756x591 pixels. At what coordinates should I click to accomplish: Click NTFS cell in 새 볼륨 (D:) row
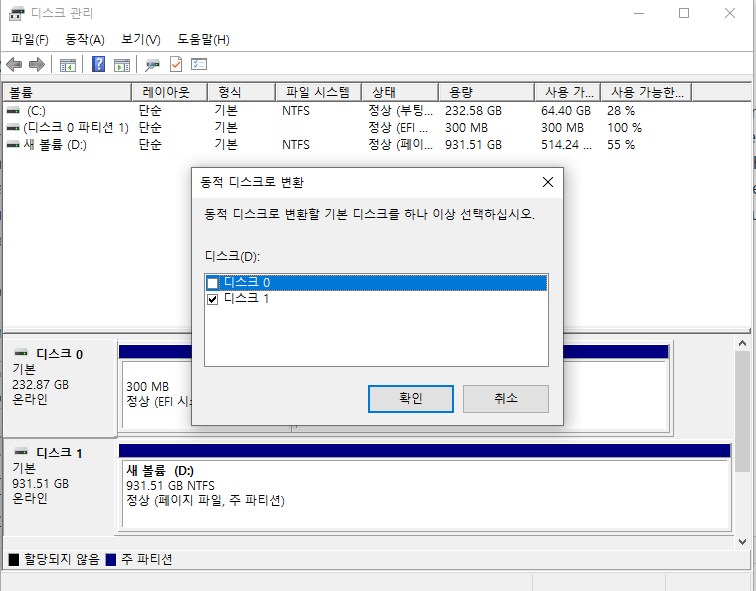click(x=296, y=145)
